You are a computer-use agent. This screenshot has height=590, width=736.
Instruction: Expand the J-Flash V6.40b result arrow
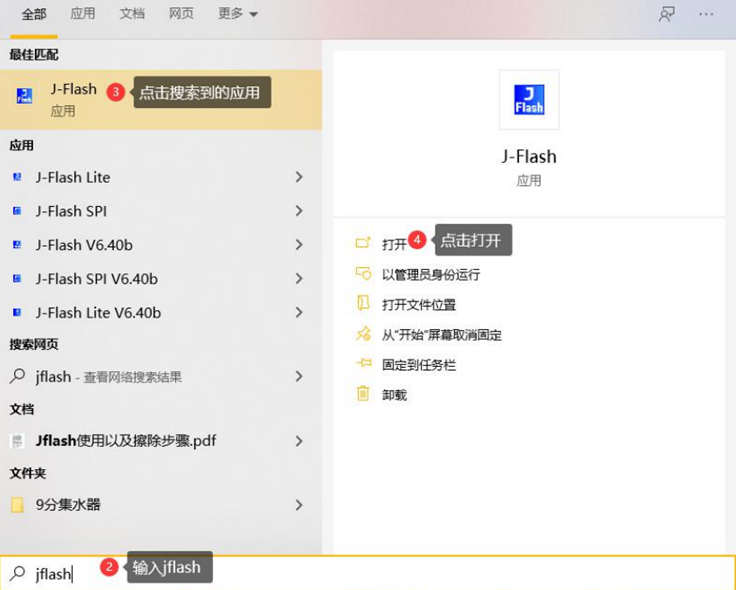(299, 245)
